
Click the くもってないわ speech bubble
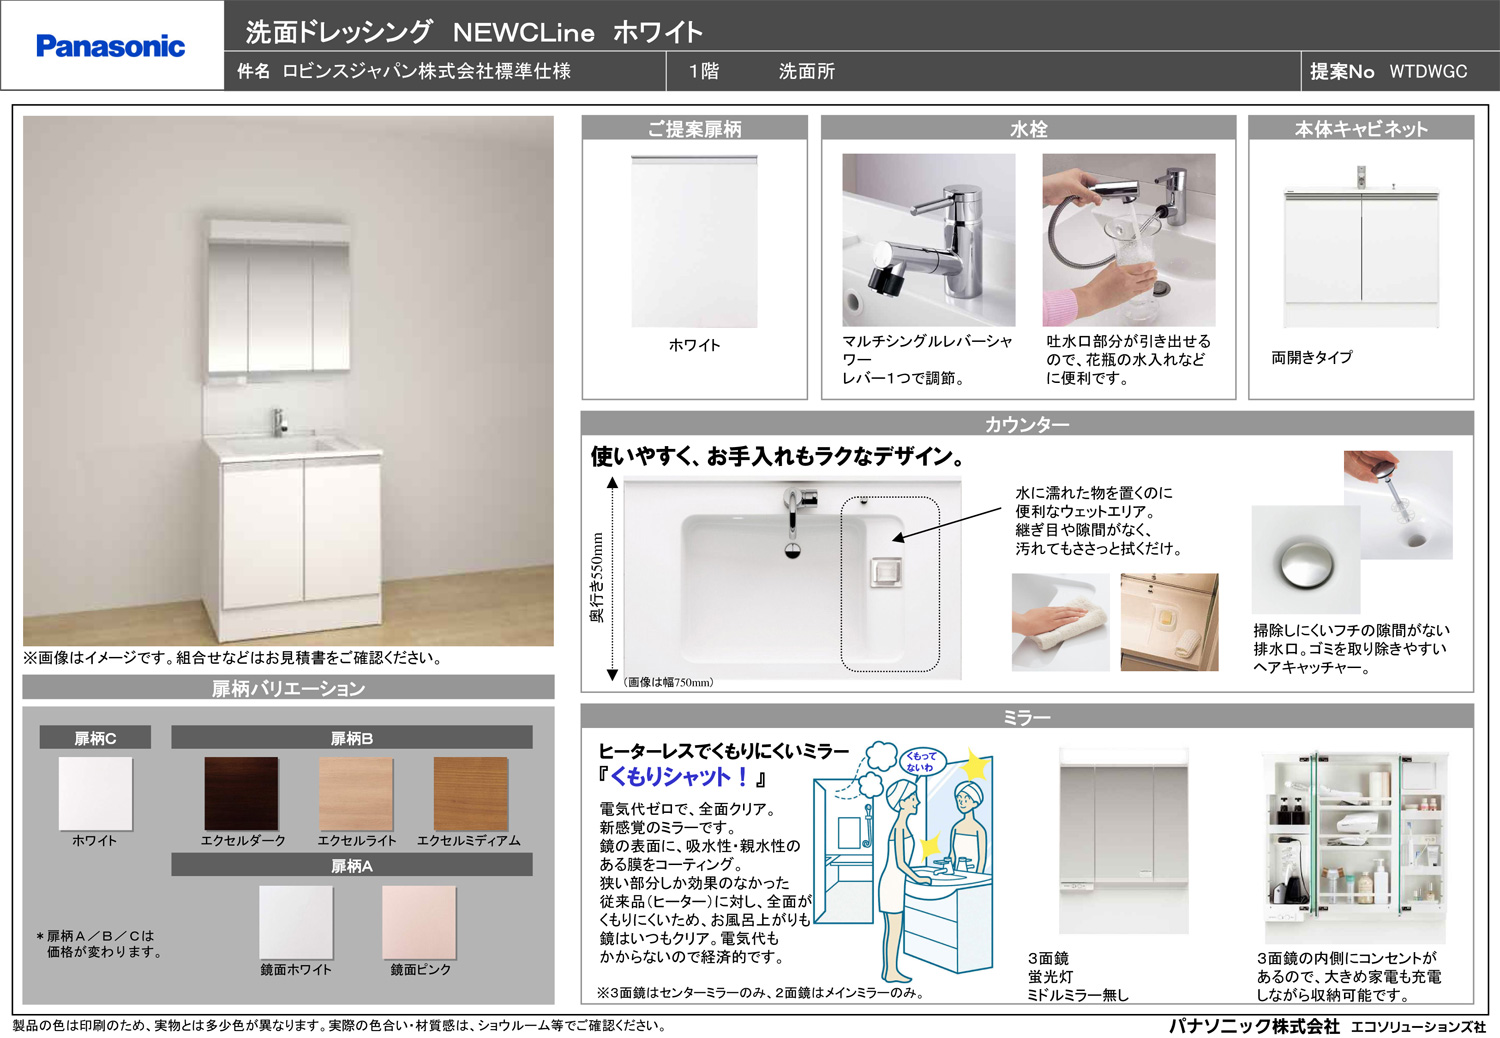pyautogui.click(x=922, y=761)
